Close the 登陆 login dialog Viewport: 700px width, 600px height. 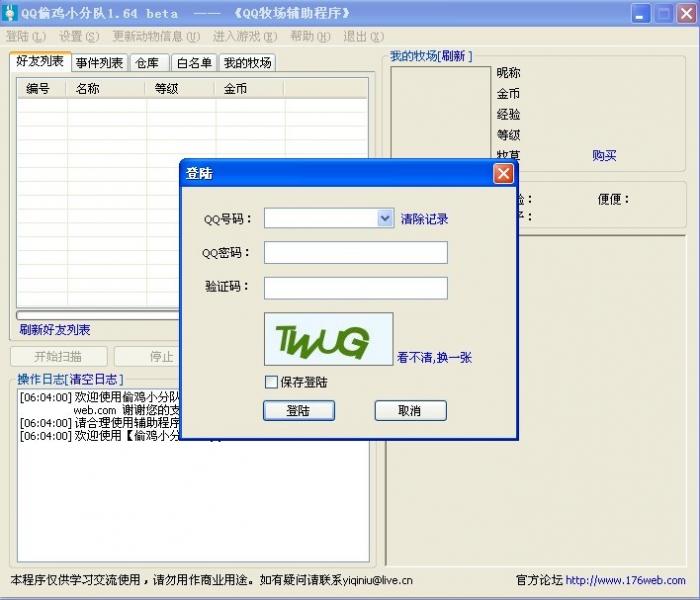(x=503, y=173)
